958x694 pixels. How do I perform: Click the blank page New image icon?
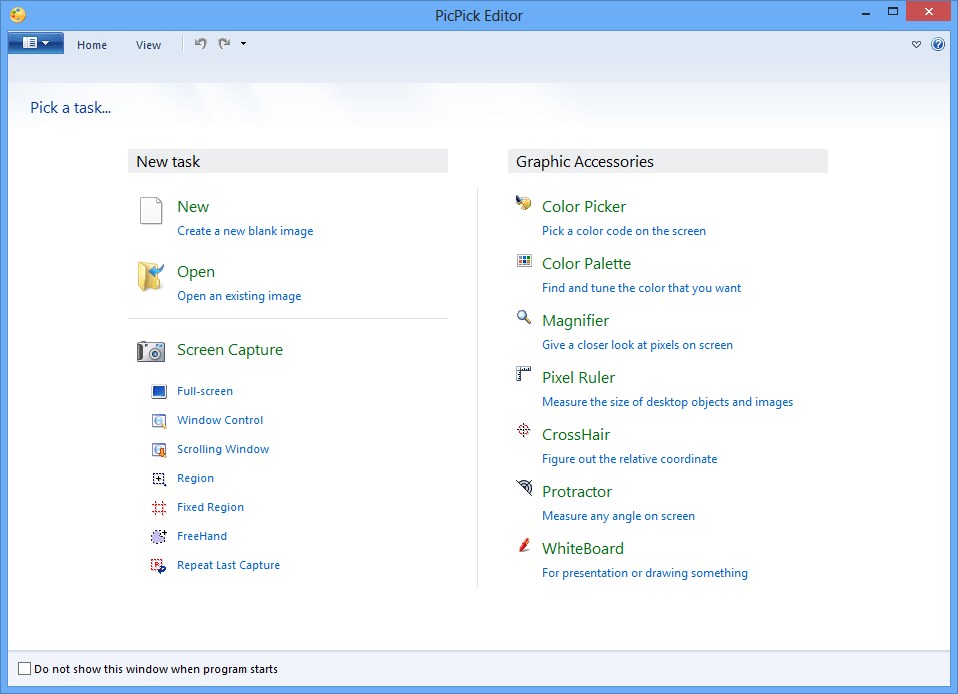(x=151, y=211)
